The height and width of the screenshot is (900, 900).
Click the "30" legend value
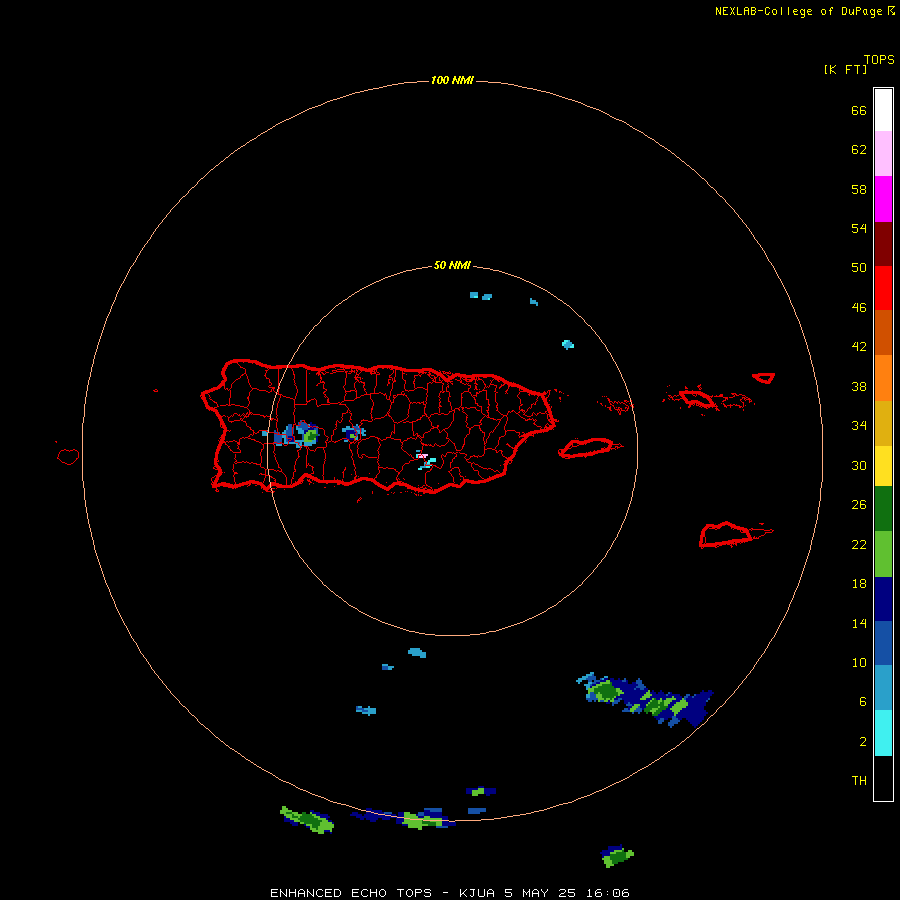[859, 465]
